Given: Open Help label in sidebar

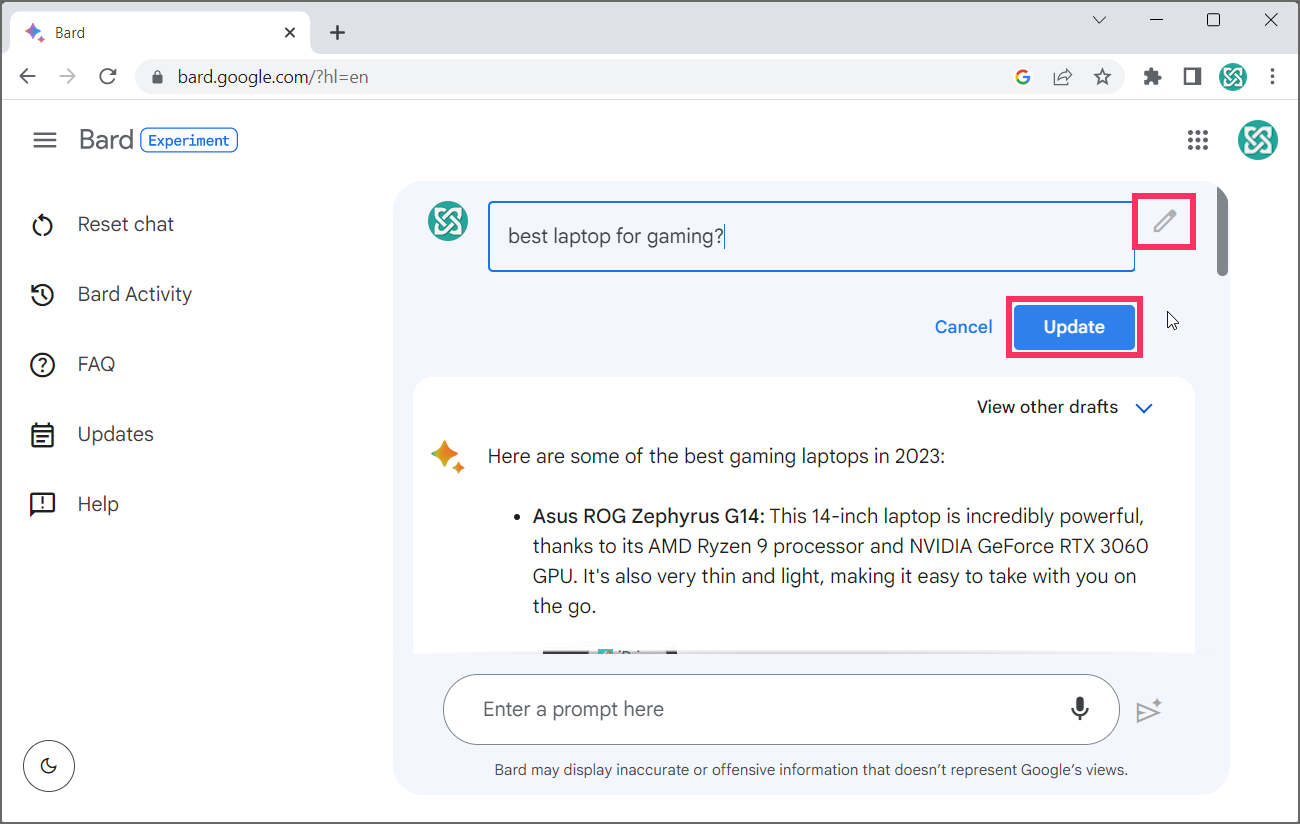Looking at the screenshot, I should tap(98, 504).
